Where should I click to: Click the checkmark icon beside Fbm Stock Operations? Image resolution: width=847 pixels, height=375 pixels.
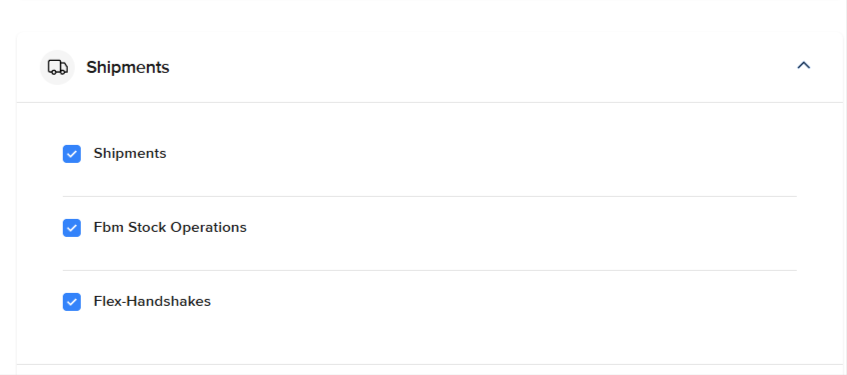click(x=72, y=228)
